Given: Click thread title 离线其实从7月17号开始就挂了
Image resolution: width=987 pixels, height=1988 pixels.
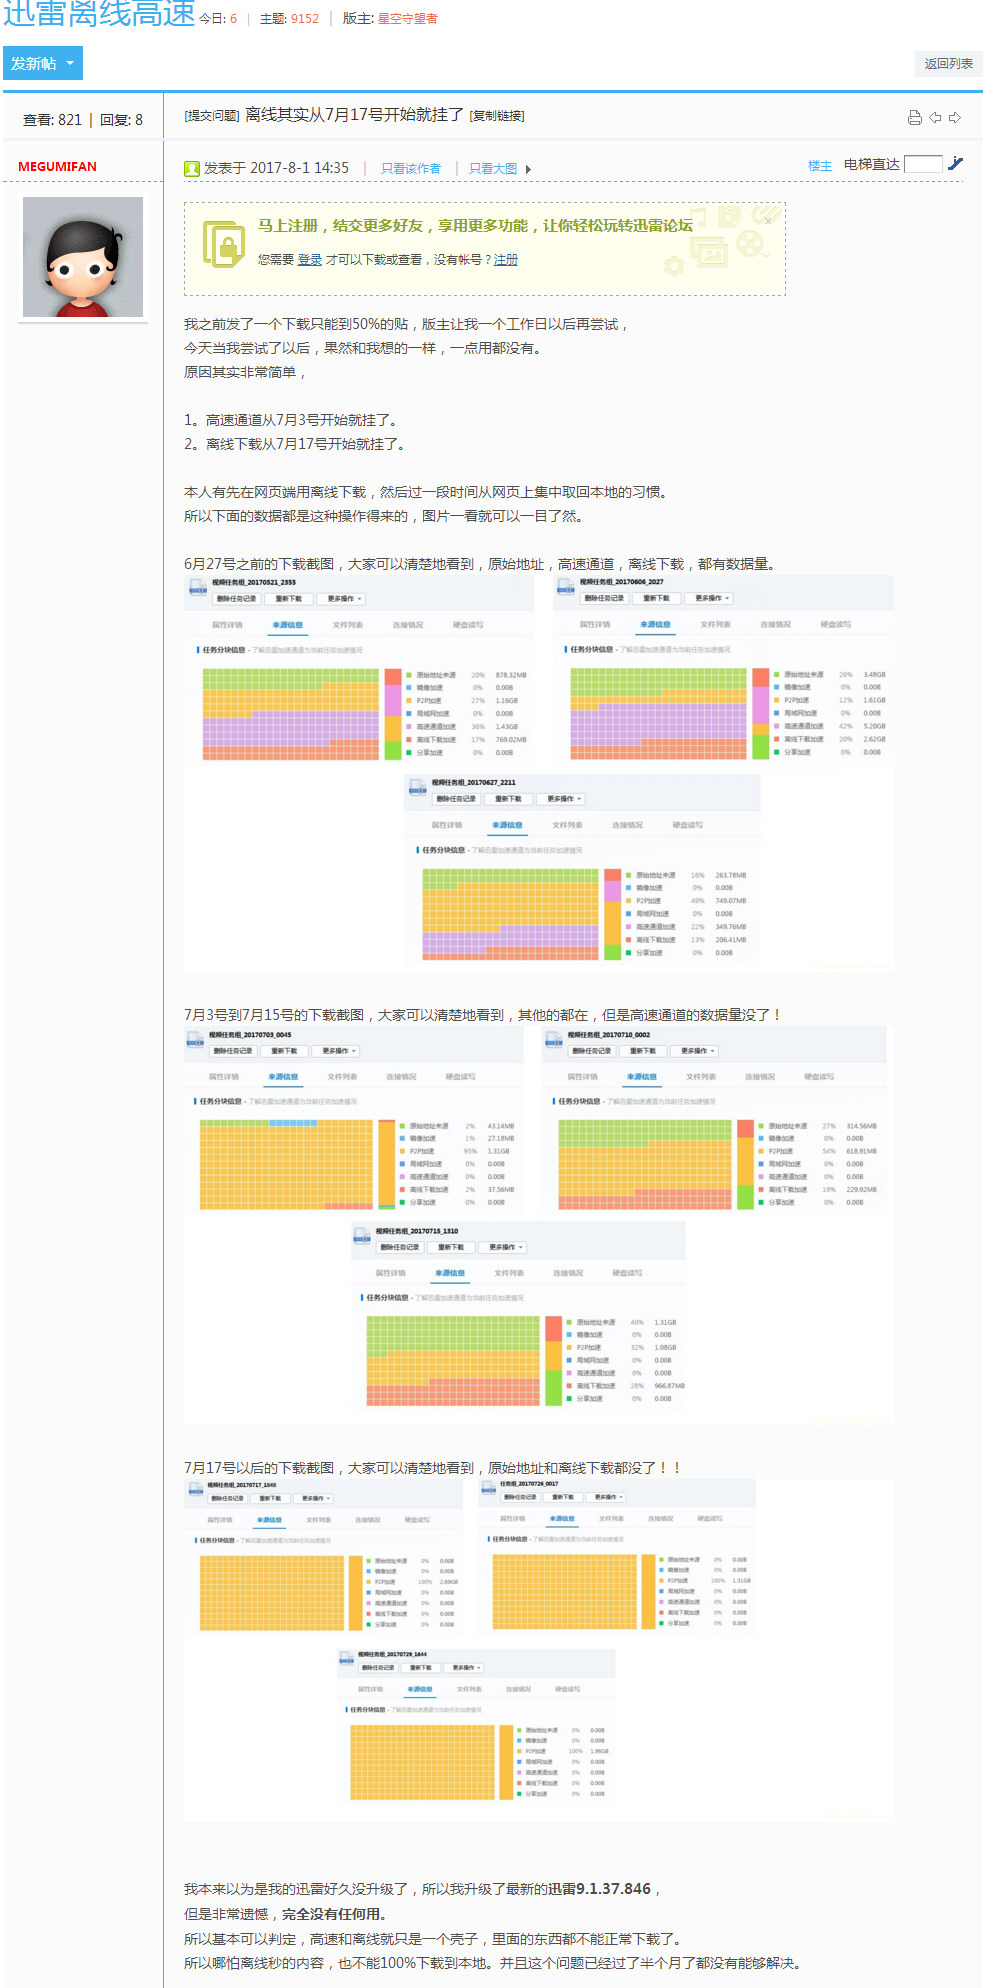Looking at the screenshot, I should (354, 115).
